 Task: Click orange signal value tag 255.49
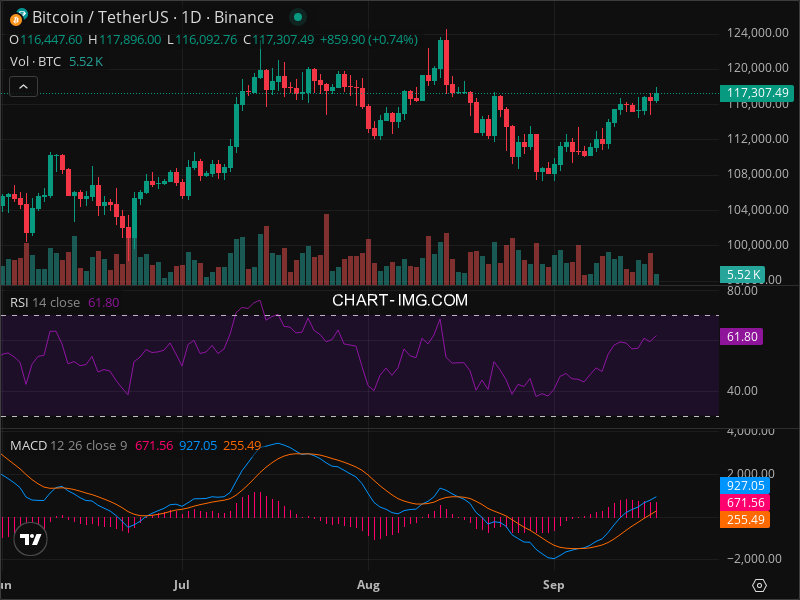[x=744, y=520]
